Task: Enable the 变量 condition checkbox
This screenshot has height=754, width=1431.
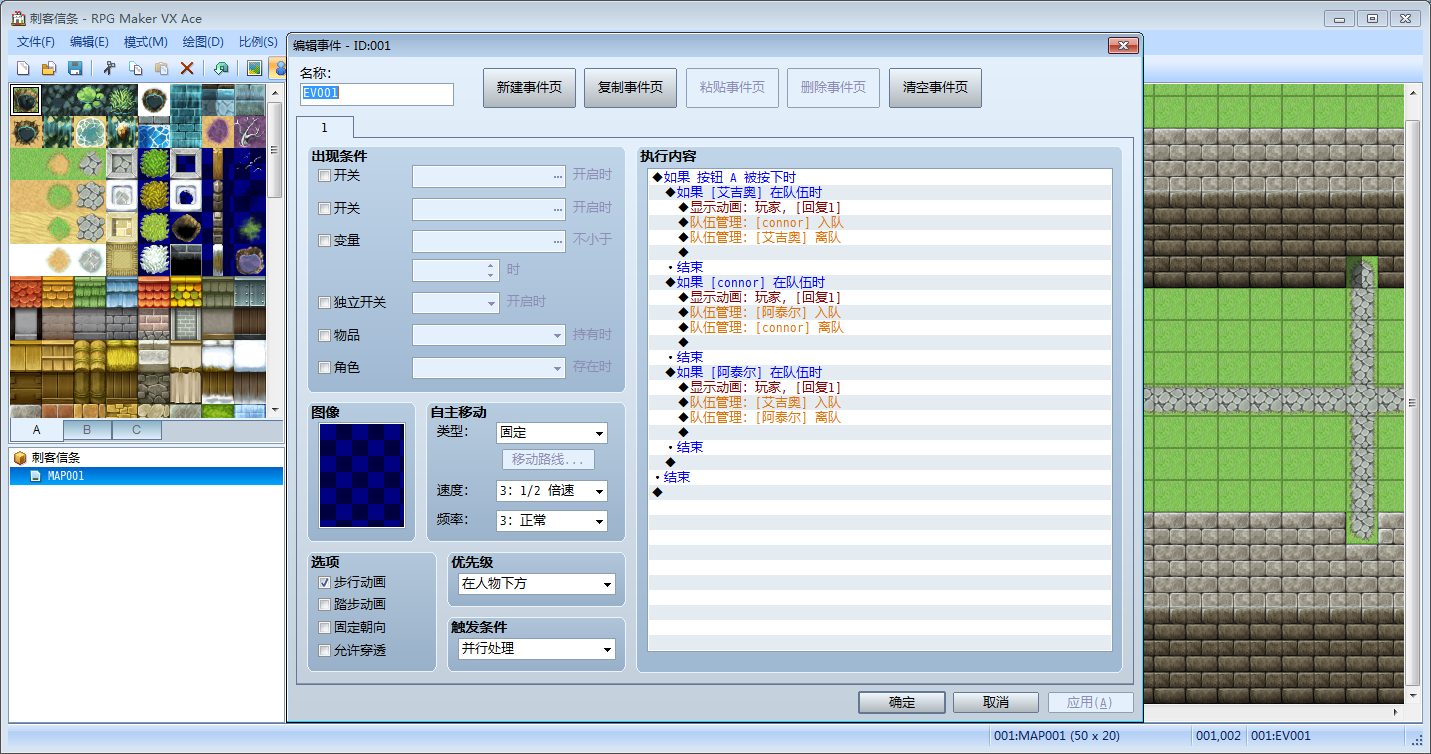Action: (x=324, y=240)
